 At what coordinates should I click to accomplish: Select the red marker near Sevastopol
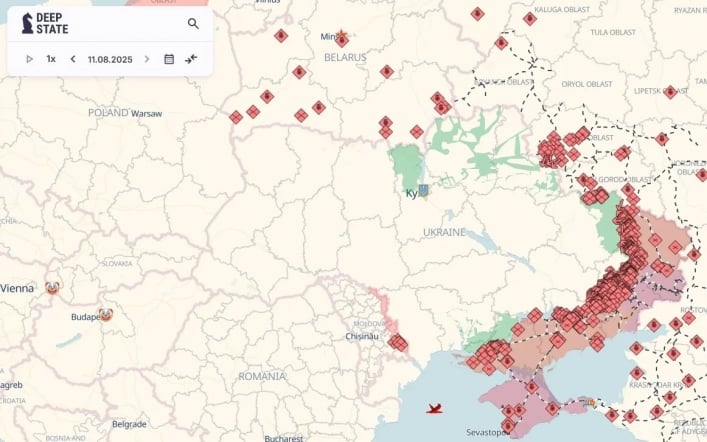tap(508, 425)
